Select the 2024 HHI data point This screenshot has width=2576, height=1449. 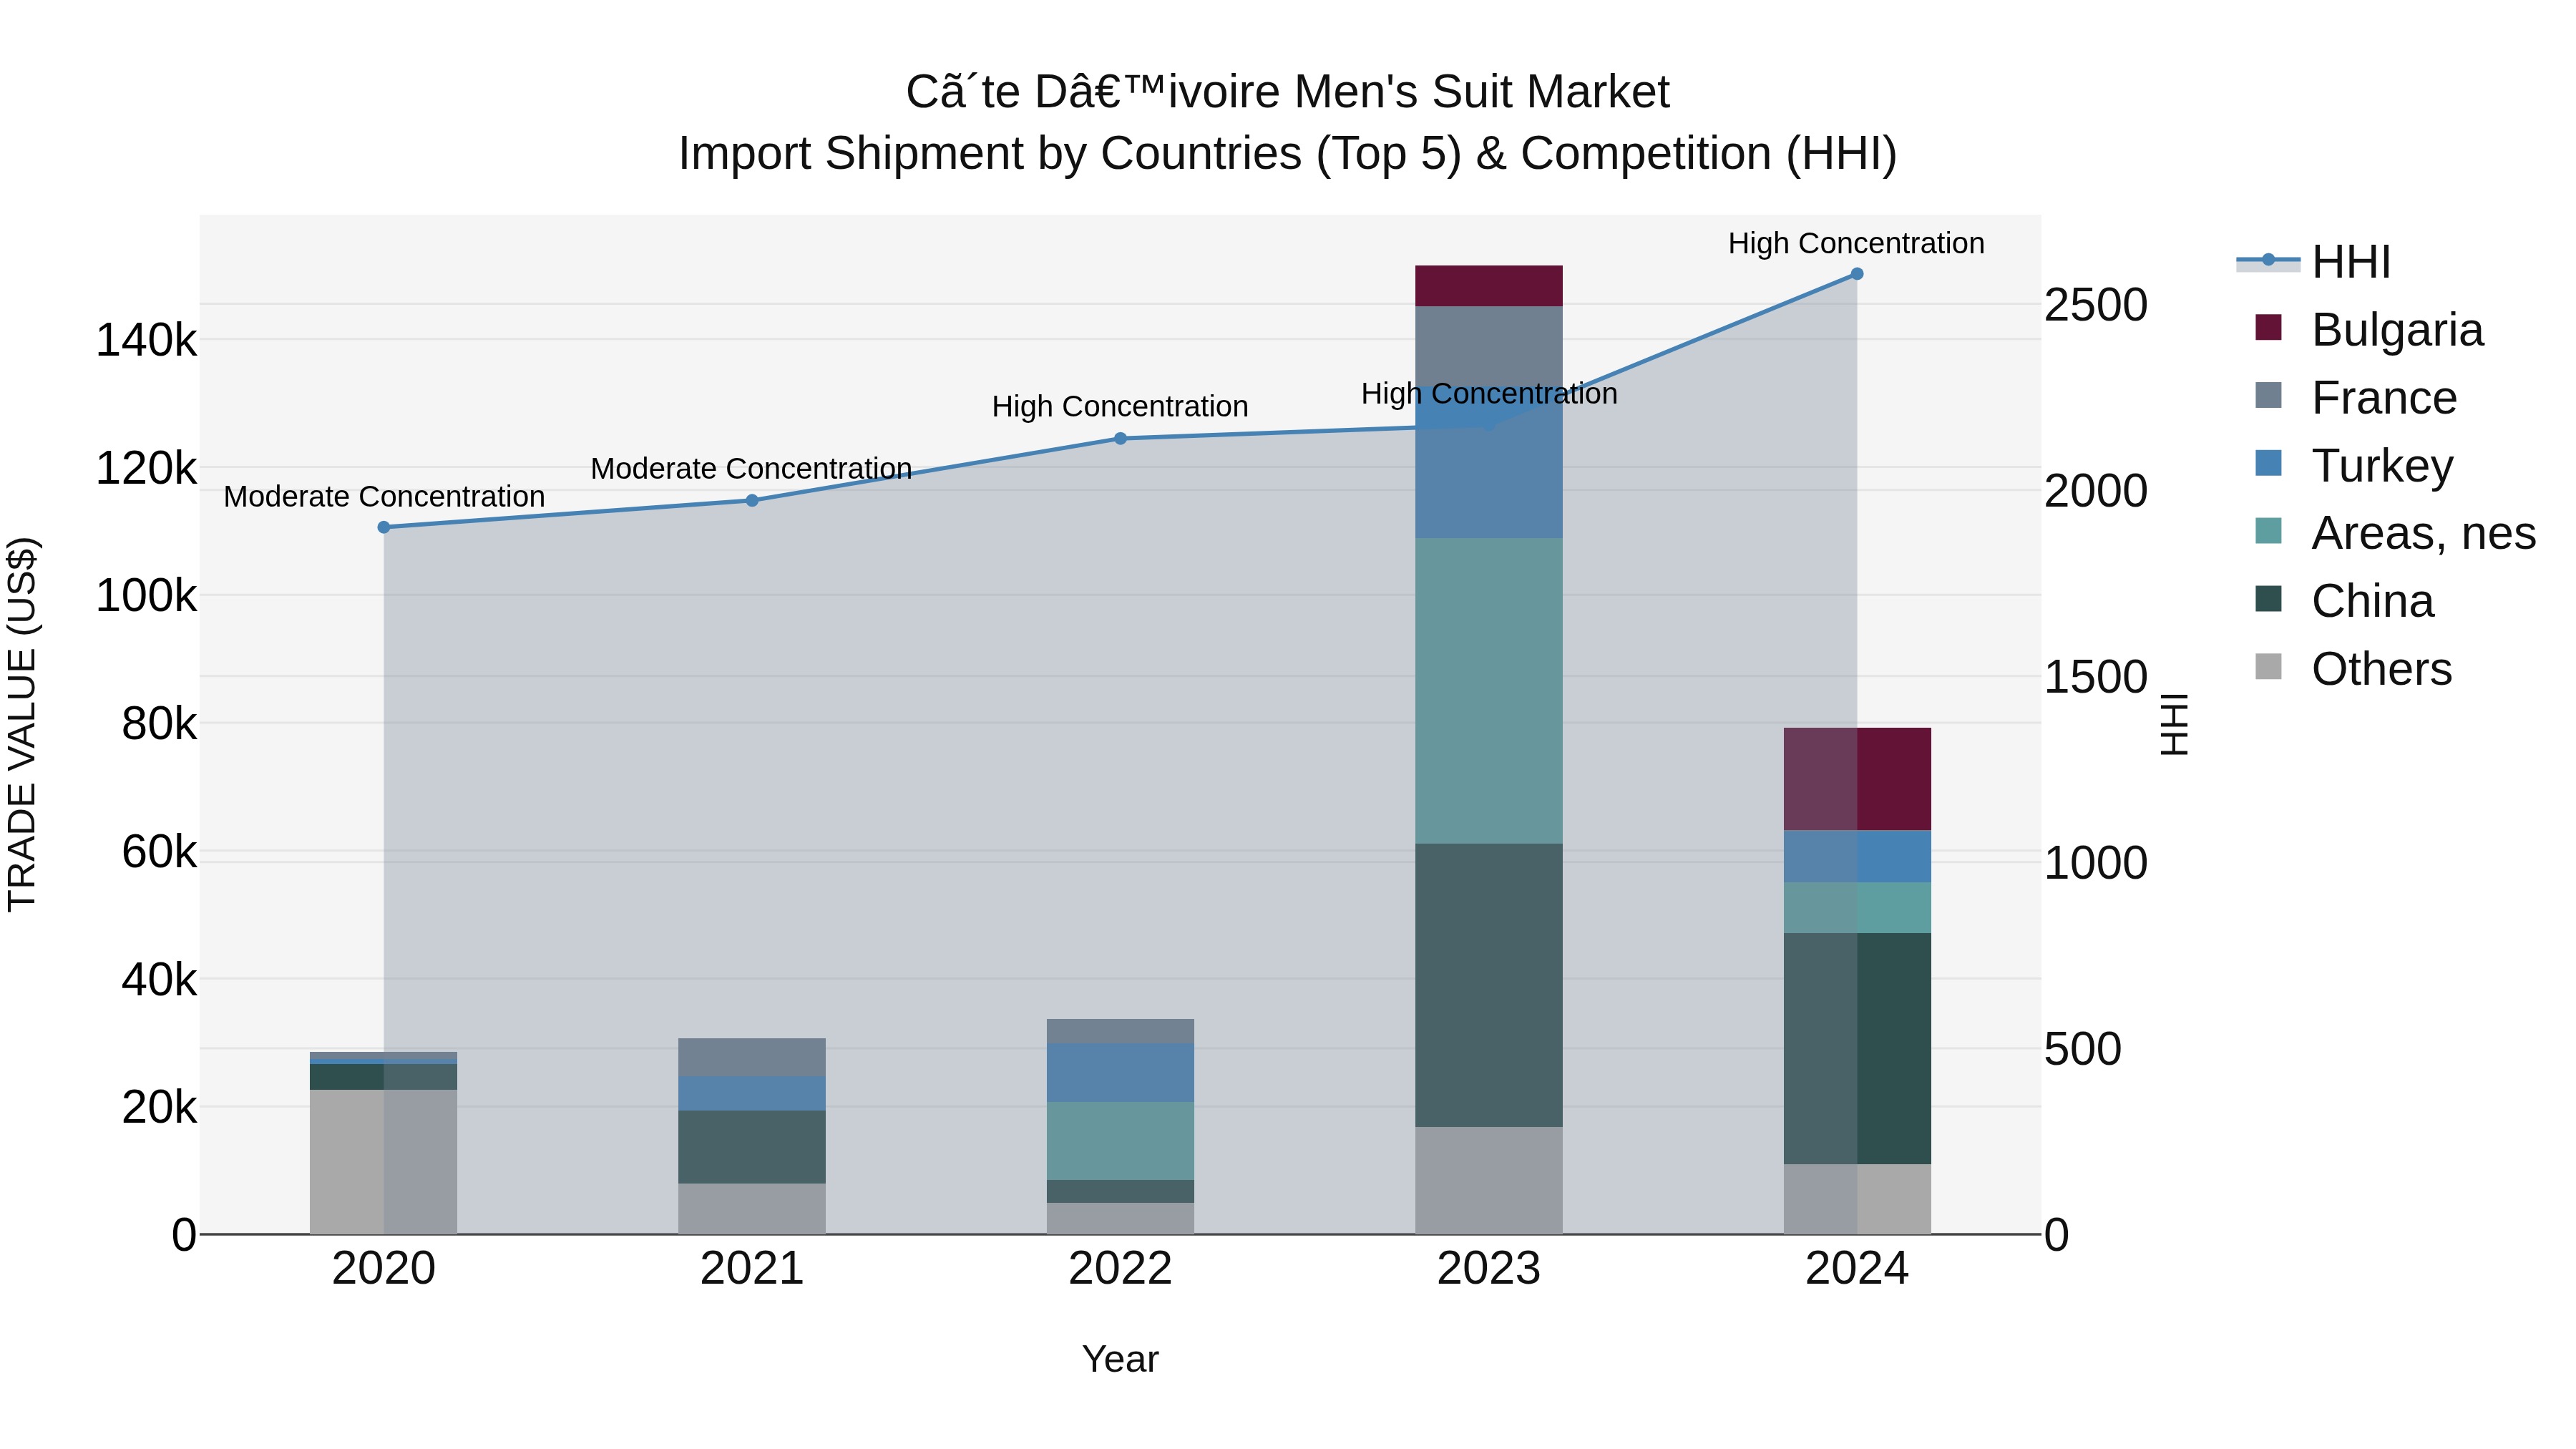pos(1857,273)
